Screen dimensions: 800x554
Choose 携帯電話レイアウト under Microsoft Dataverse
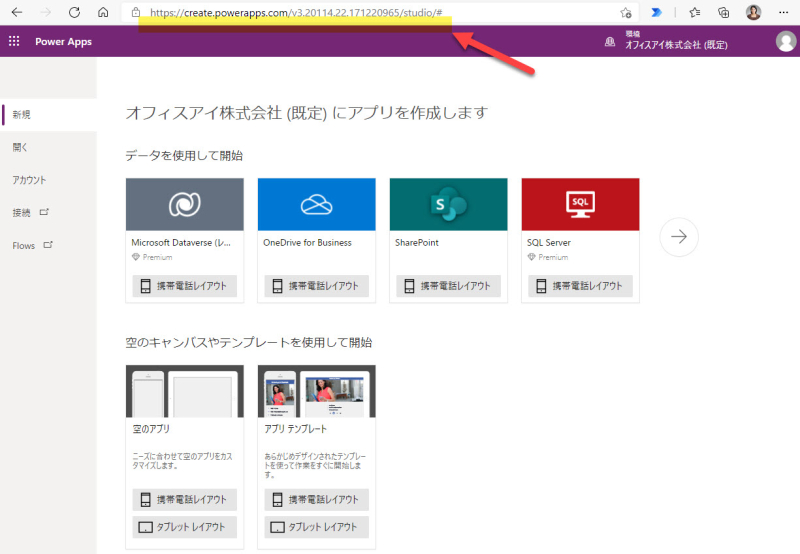point(185,286)
